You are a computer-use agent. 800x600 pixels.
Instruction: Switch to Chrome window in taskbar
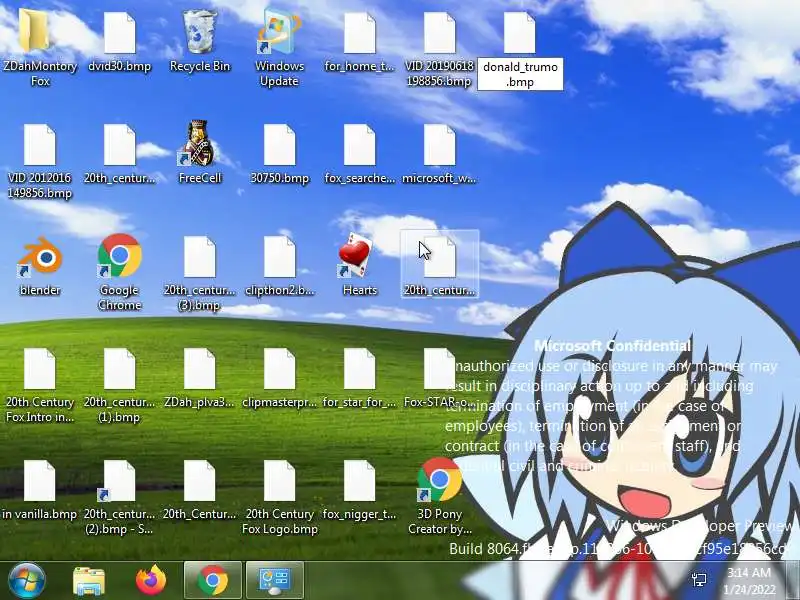pyautogui.click(x=213, y=580)
